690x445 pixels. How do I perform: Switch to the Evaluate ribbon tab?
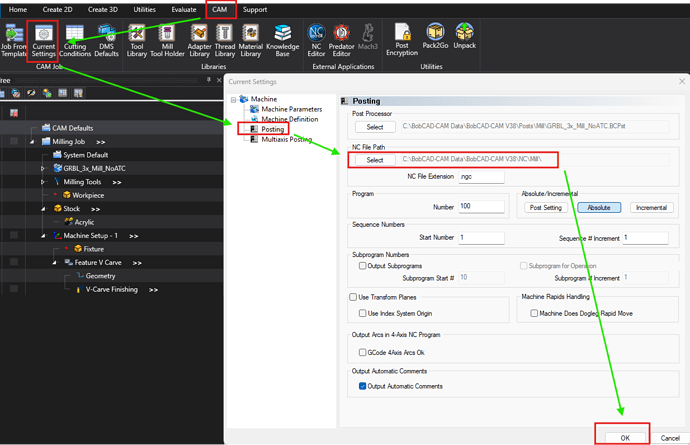(185, 9)
